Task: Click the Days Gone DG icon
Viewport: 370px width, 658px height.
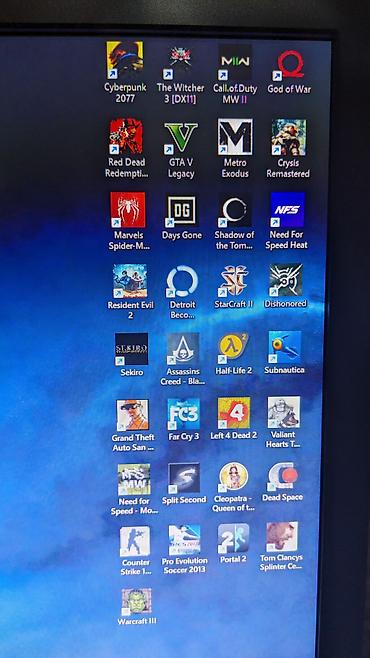Action: (182, 211)
